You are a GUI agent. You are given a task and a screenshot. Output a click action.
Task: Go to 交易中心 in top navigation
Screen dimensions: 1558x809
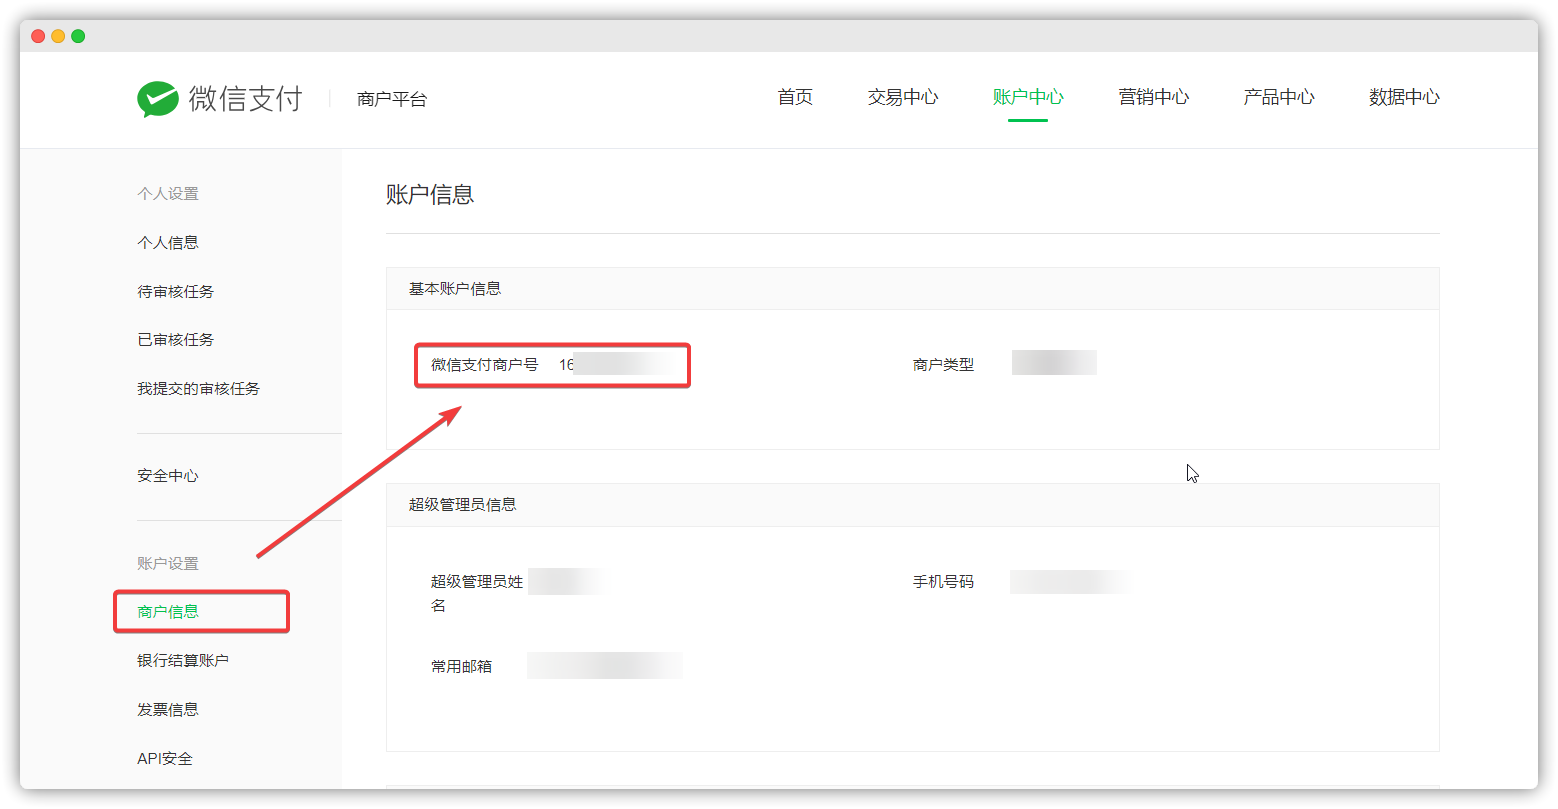[903, 97]
